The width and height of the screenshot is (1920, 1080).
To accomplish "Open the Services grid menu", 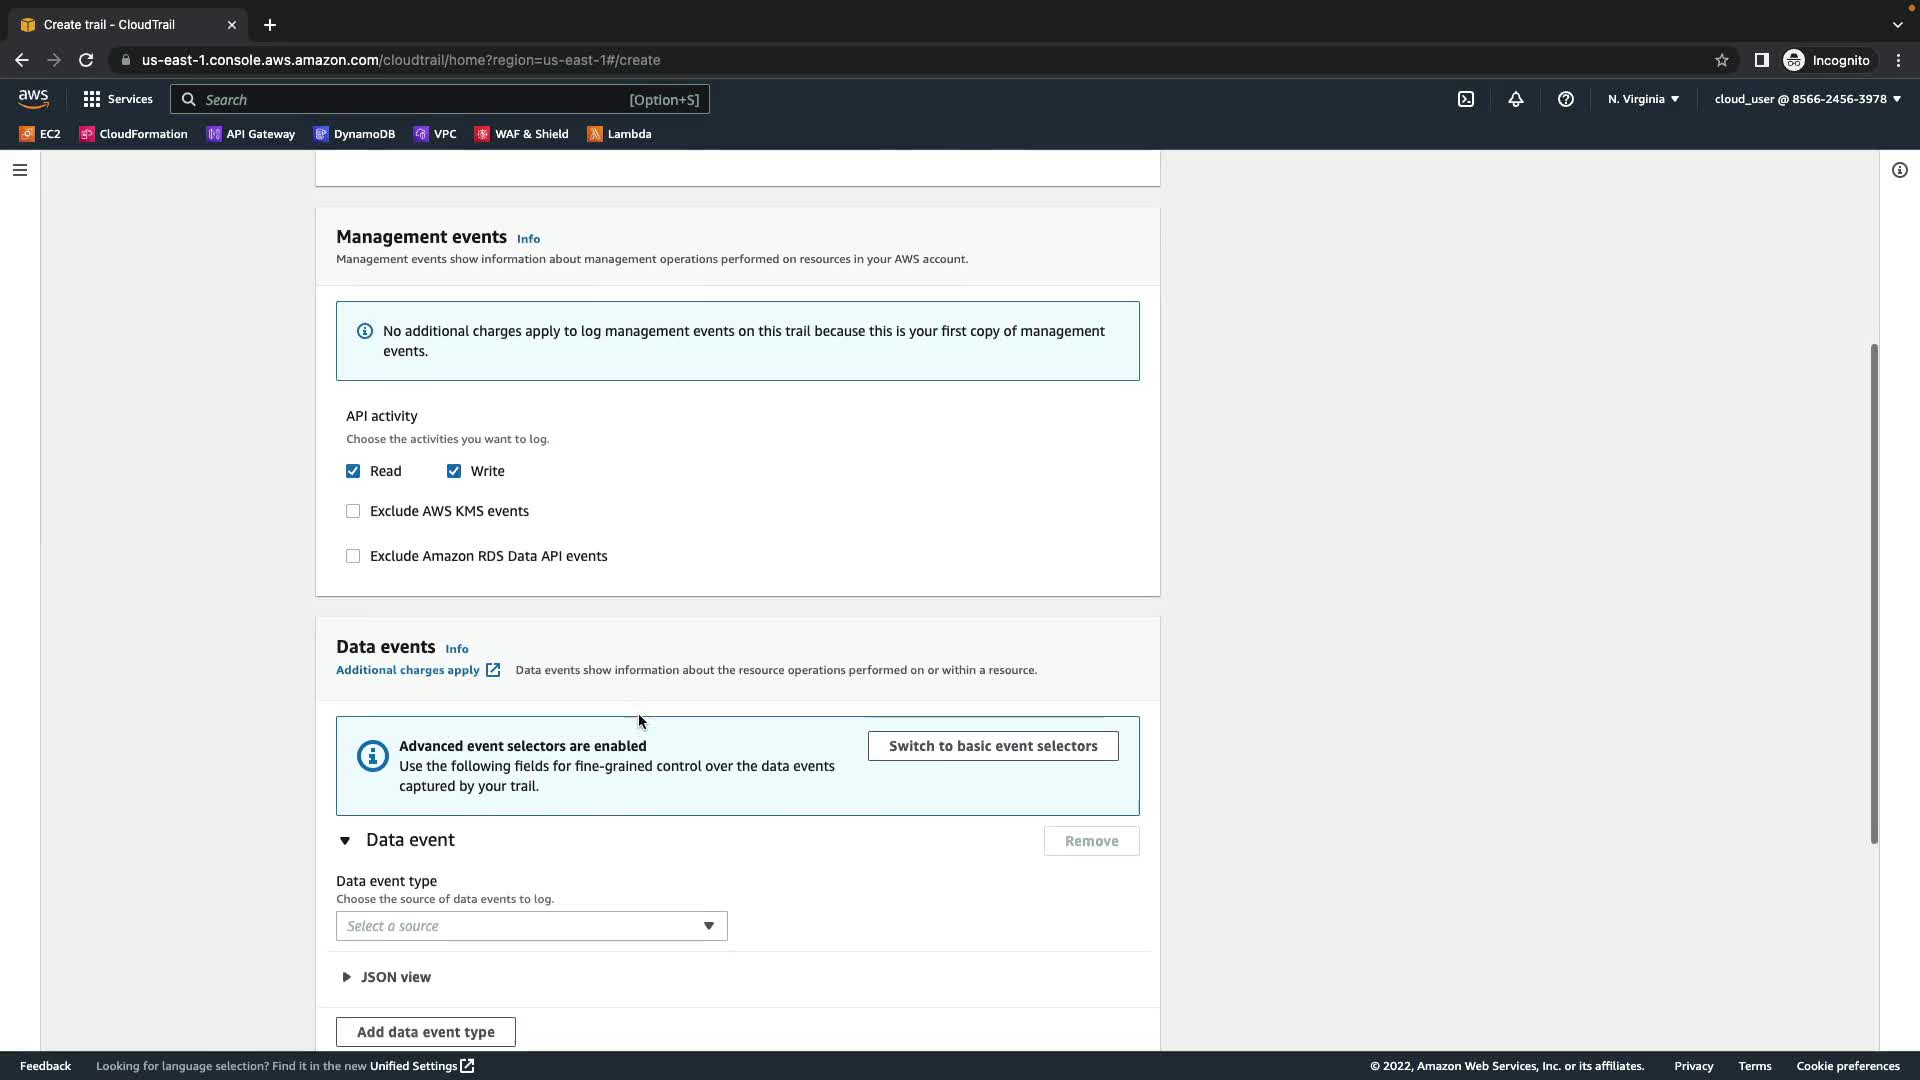I will 118,99.
